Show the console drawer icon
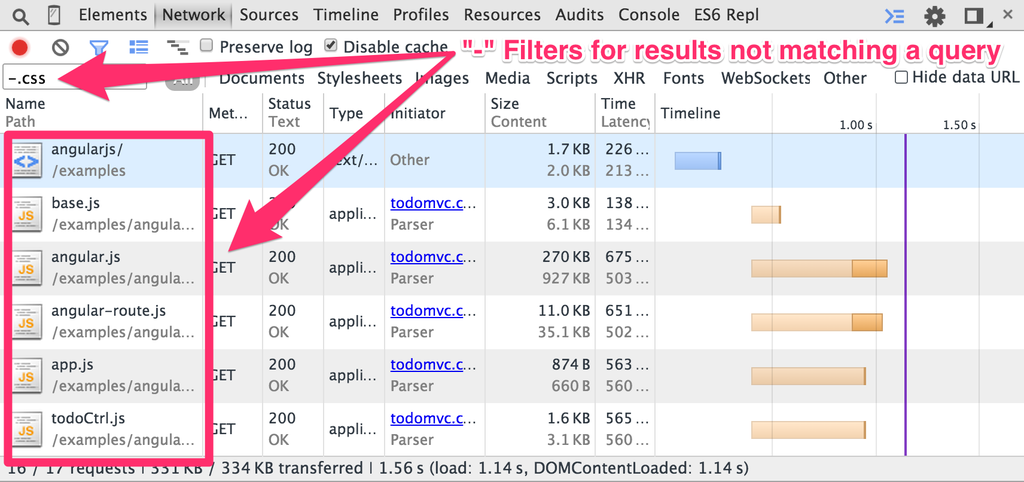The width and height of the screenshot is (1024, 482). [x=895, y=16]
